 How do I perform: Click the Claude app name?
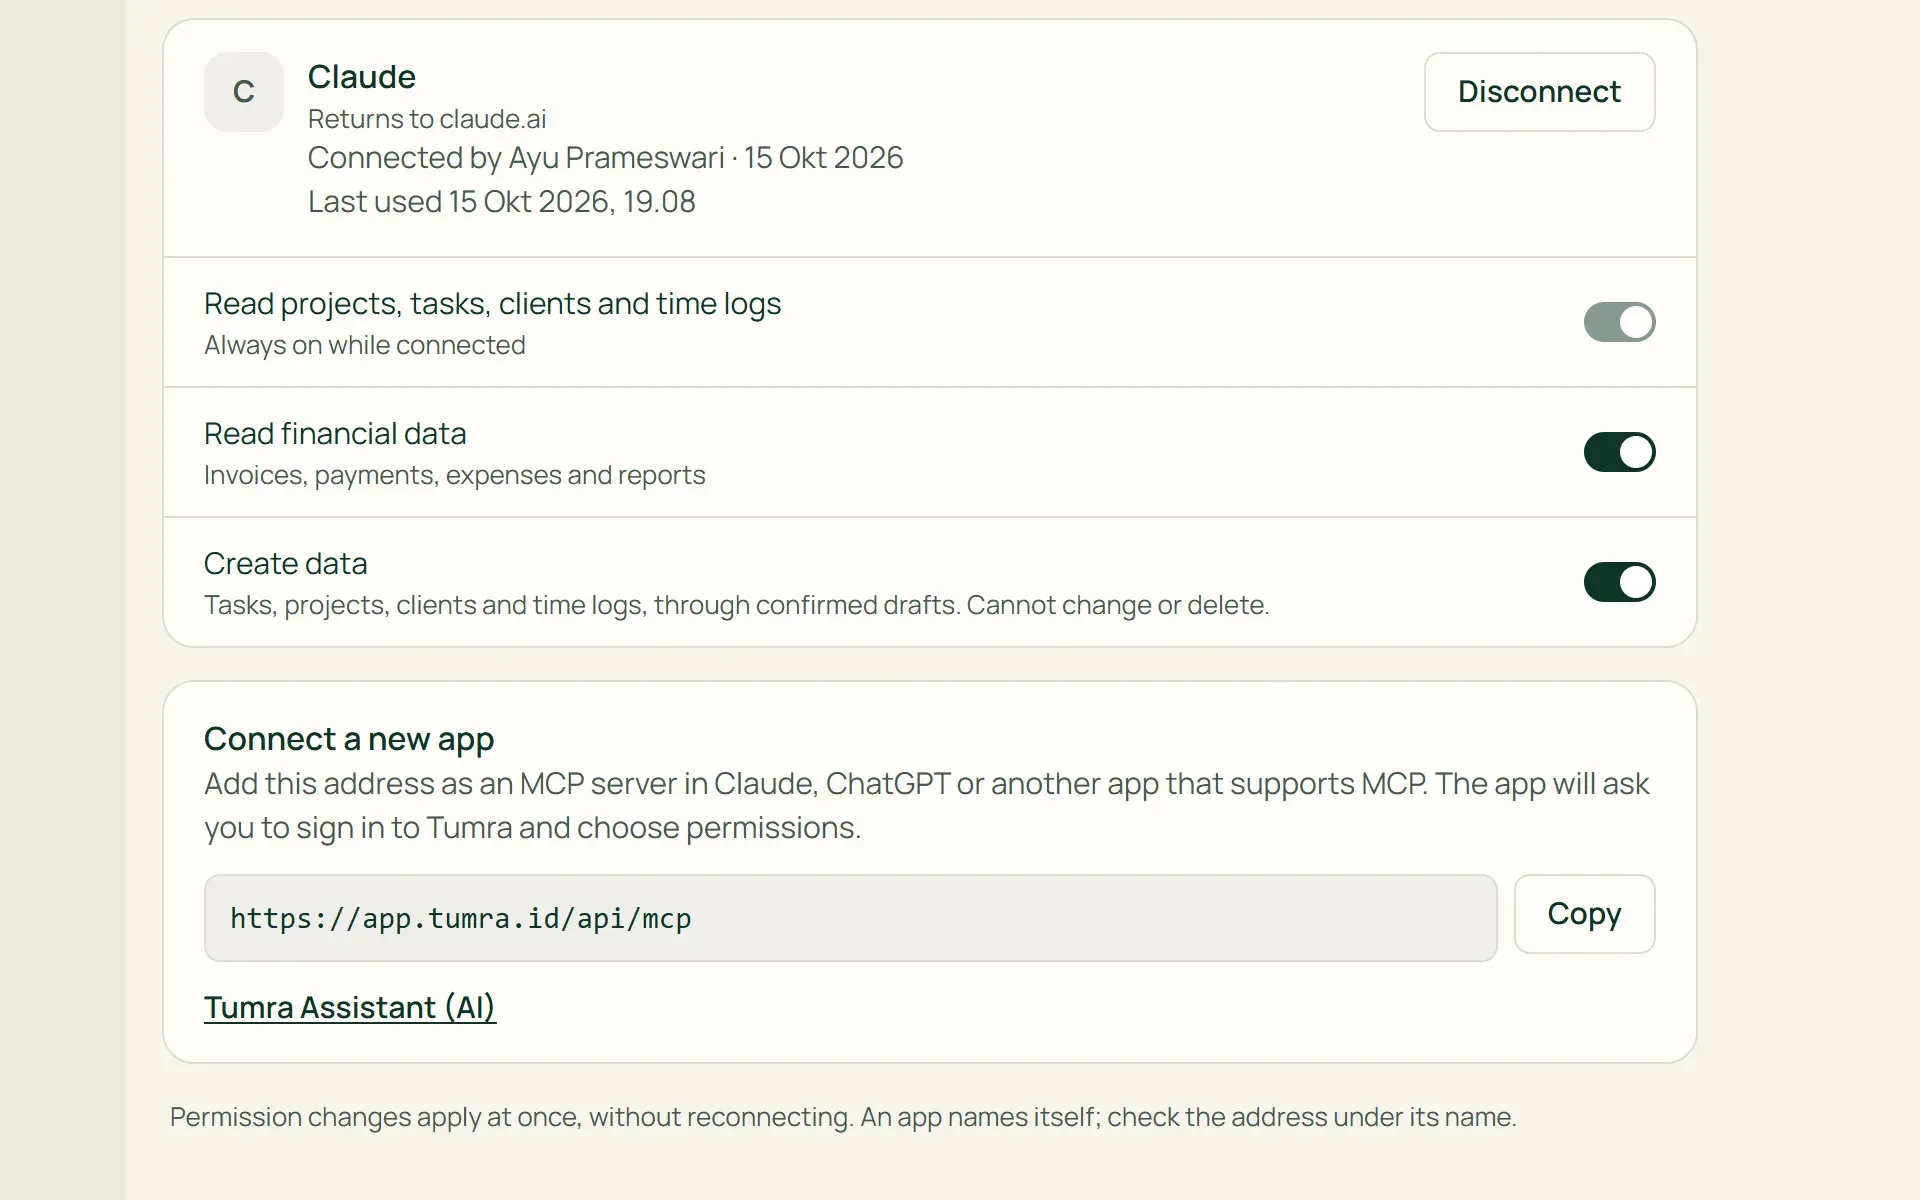362,77
